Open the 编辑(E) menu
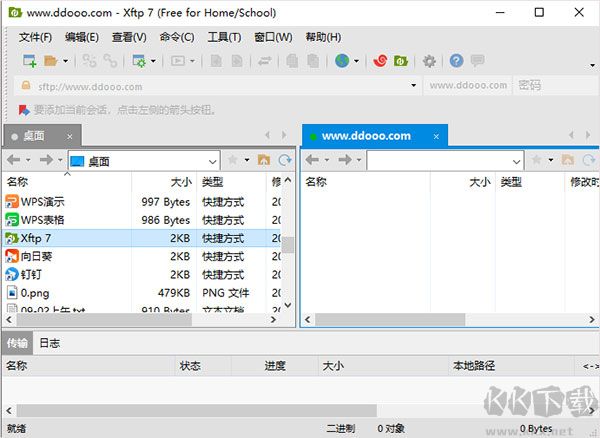This screenshot has width=600, height=438. (x=82, y=37)
